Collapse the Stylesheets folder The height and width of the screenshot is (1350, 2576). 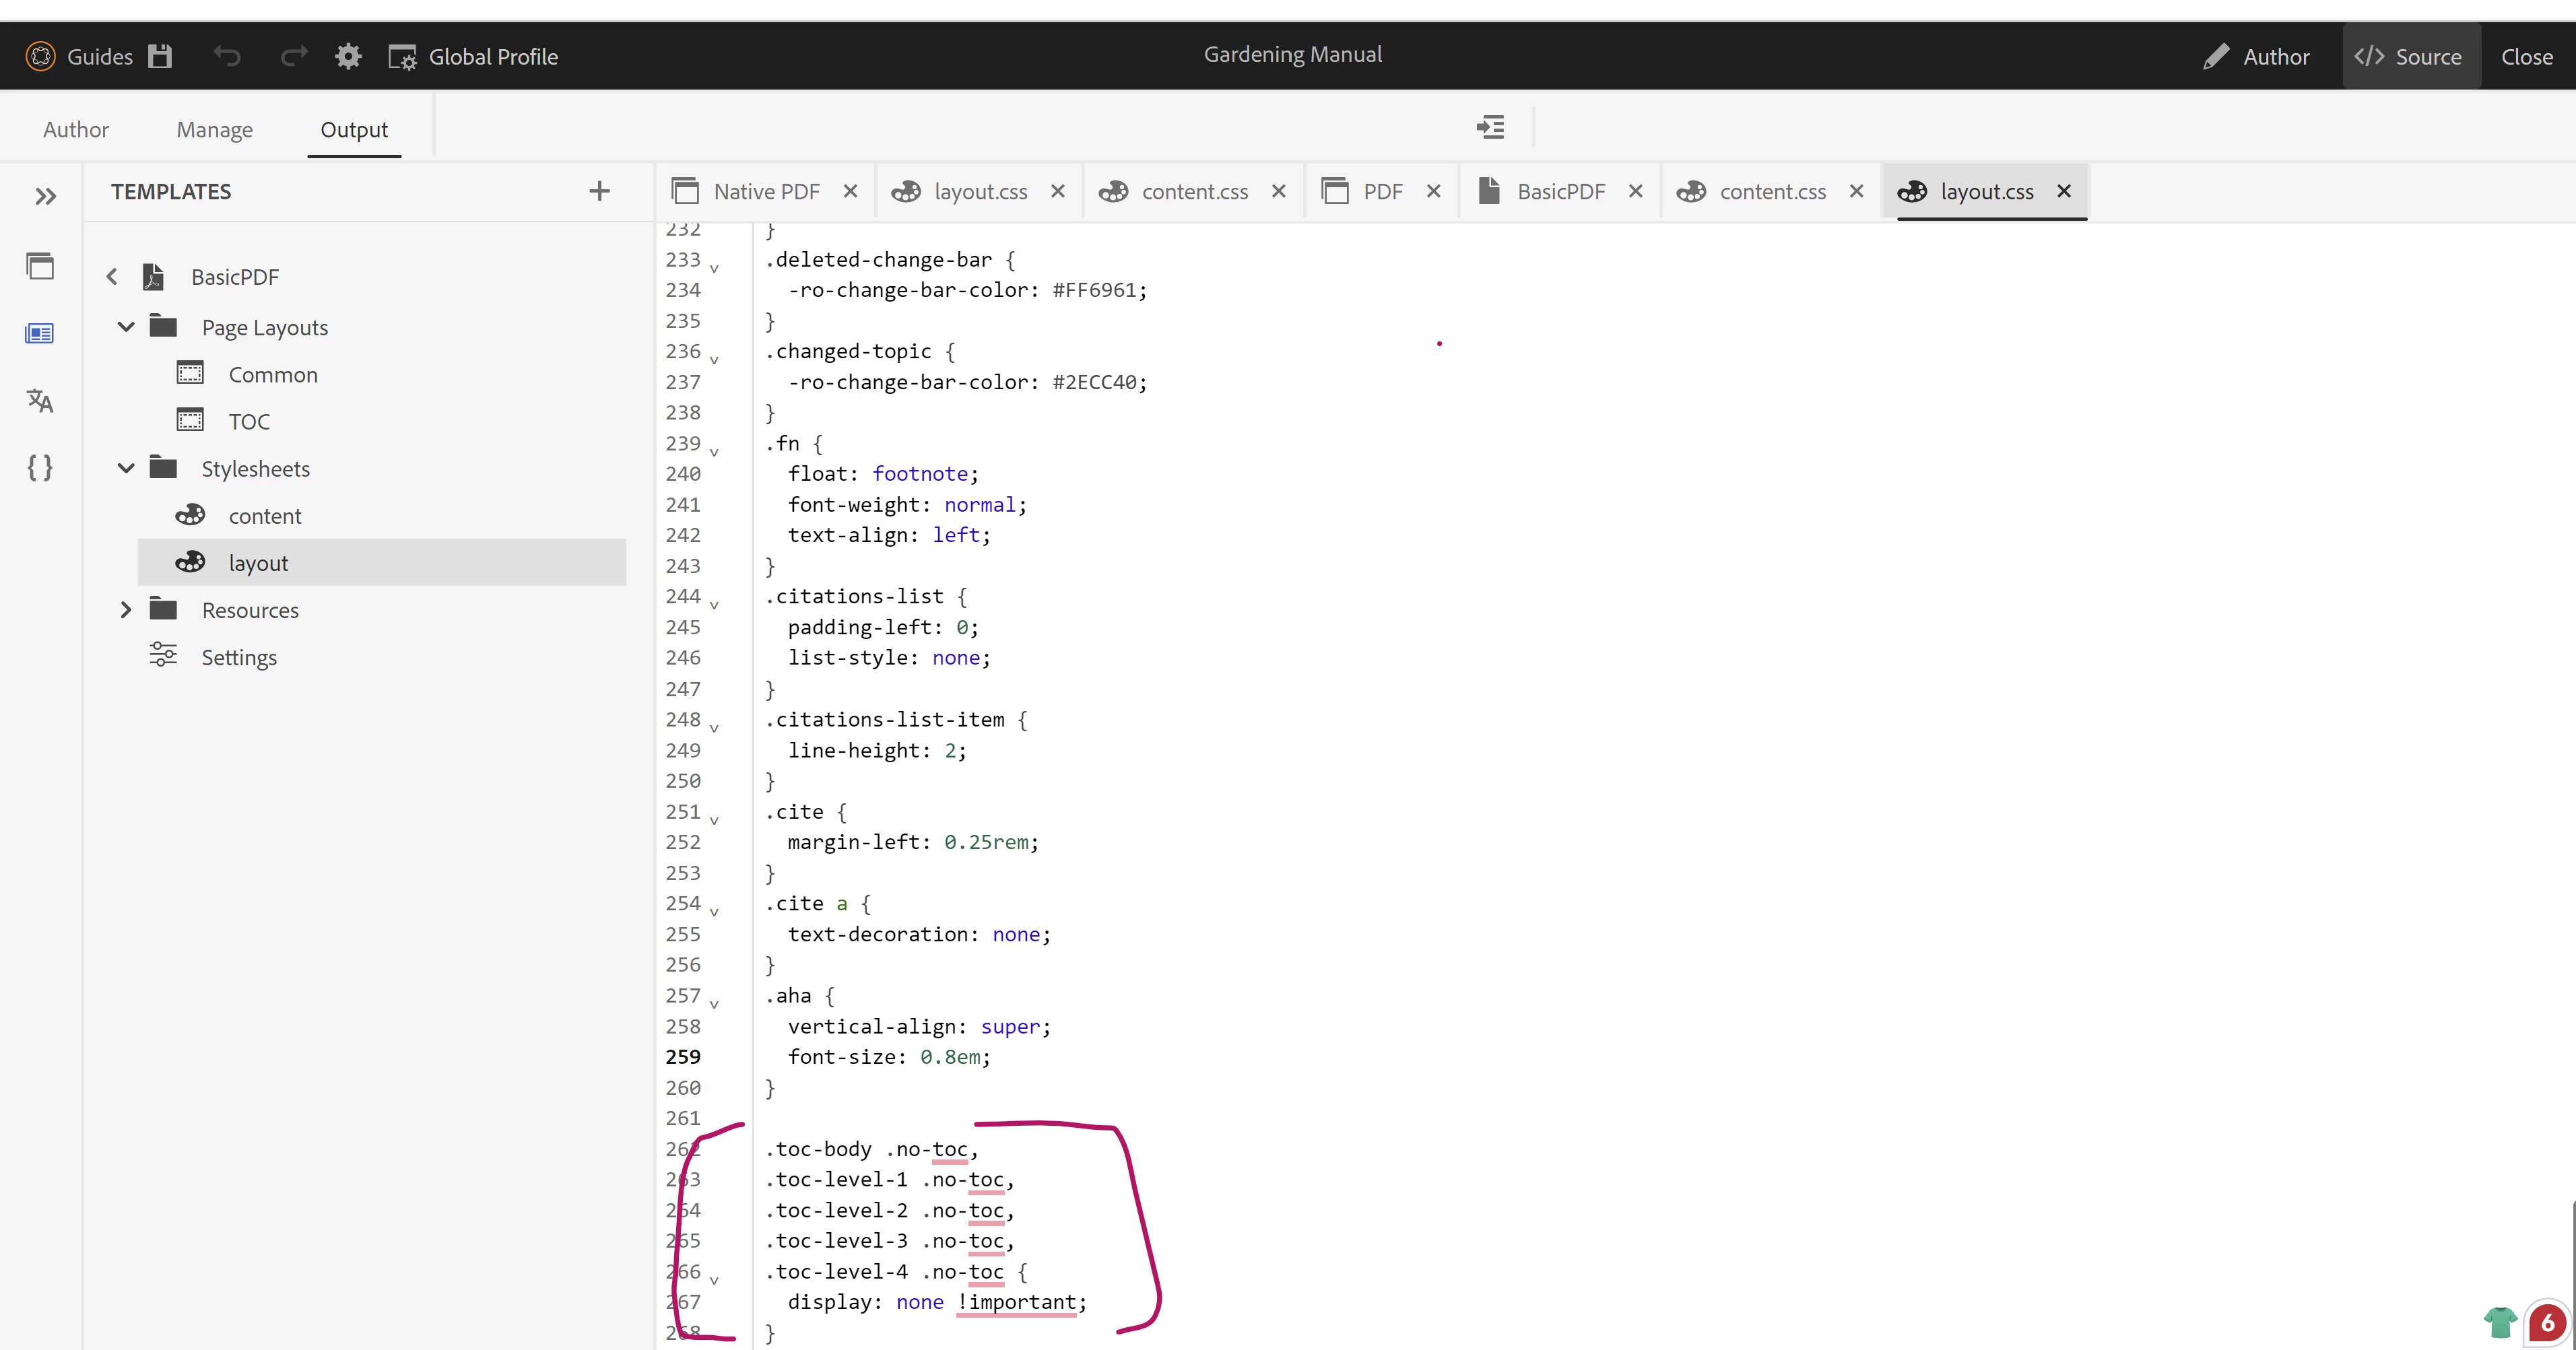(x=126, y=468)
